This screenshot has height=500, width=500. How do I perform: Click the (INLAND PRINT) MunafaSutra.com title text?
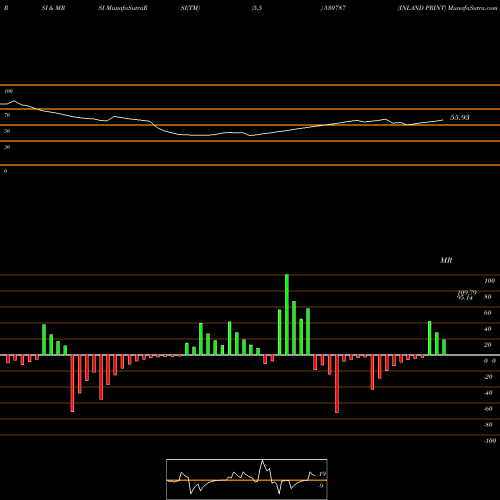click(x=447, y=8)
